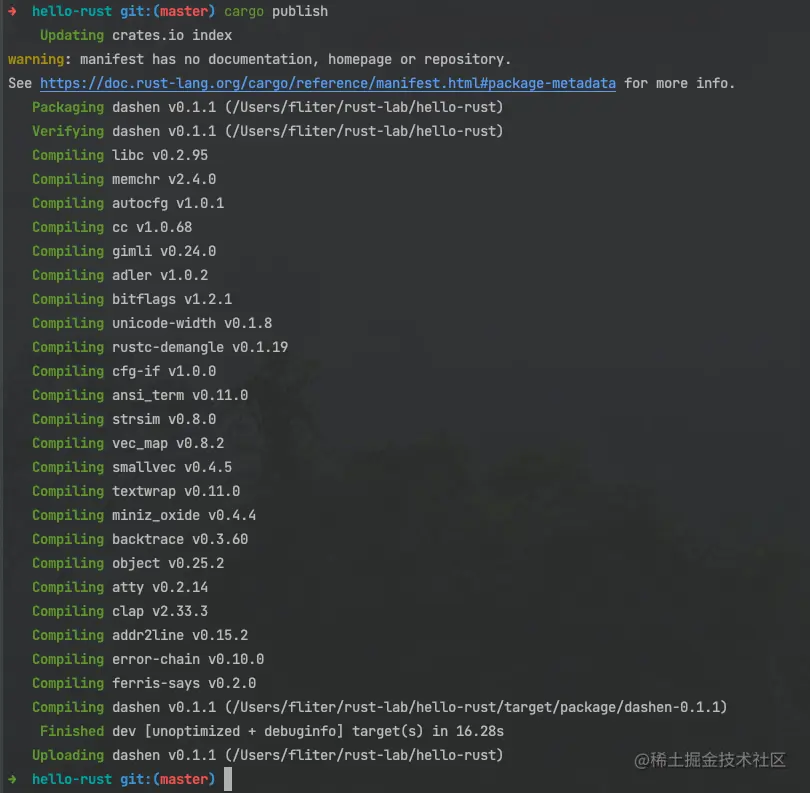Click the 'cargo publish' command text

click(x=276, y=11)
